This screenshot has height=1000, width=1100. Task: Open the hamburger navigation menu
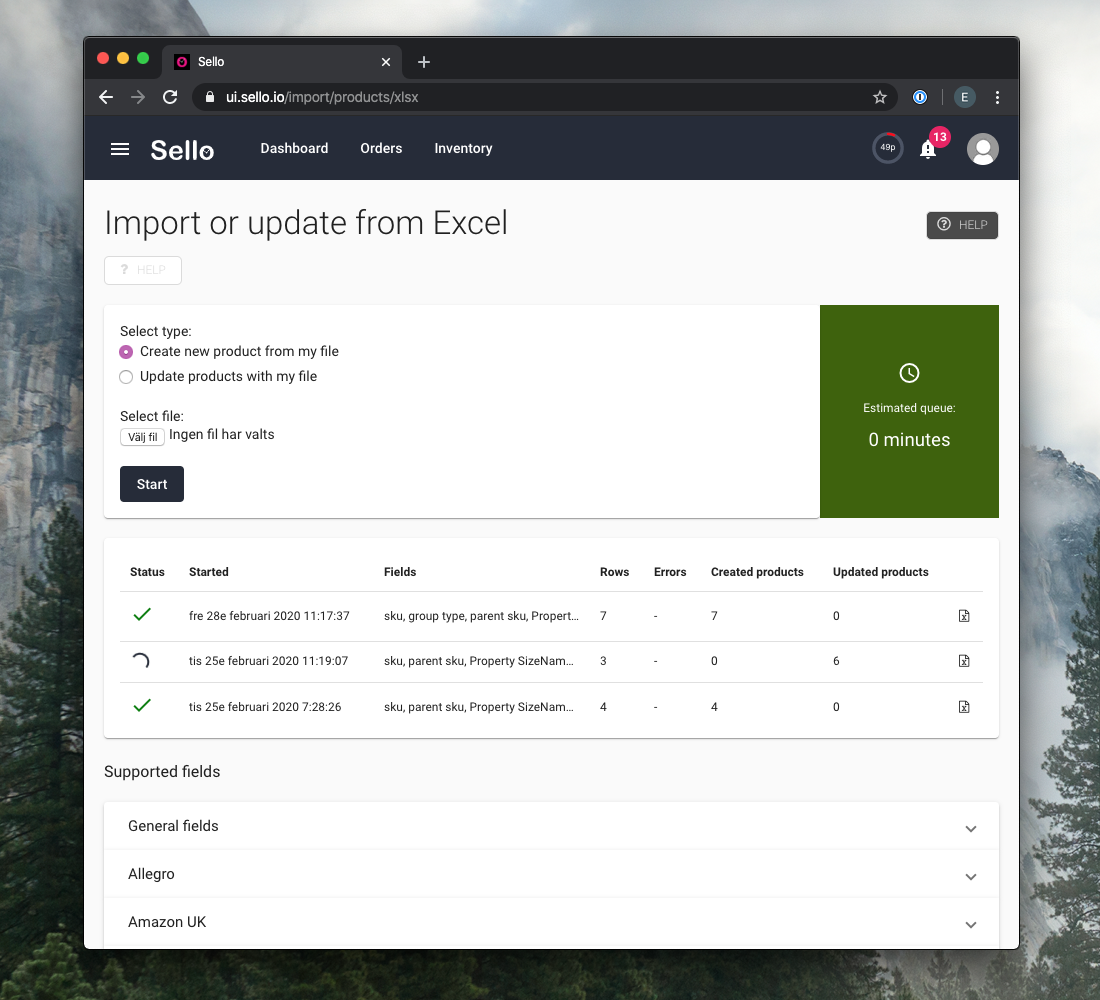click(120, 149)
